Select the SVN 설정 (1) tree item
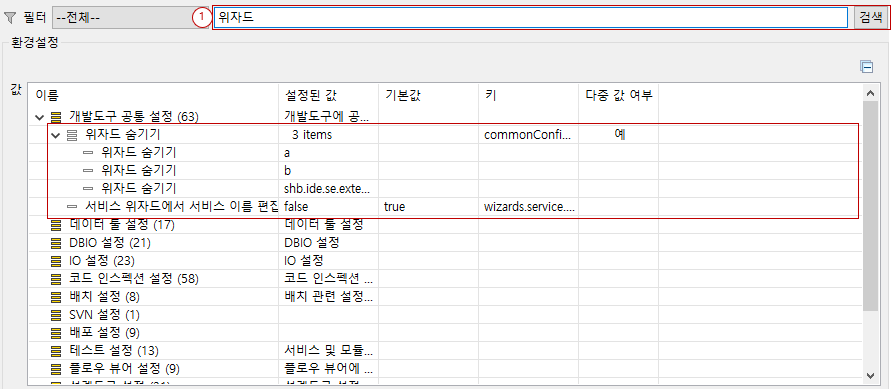The width and height of the screenshot is (891, 389). coord(104,315)
